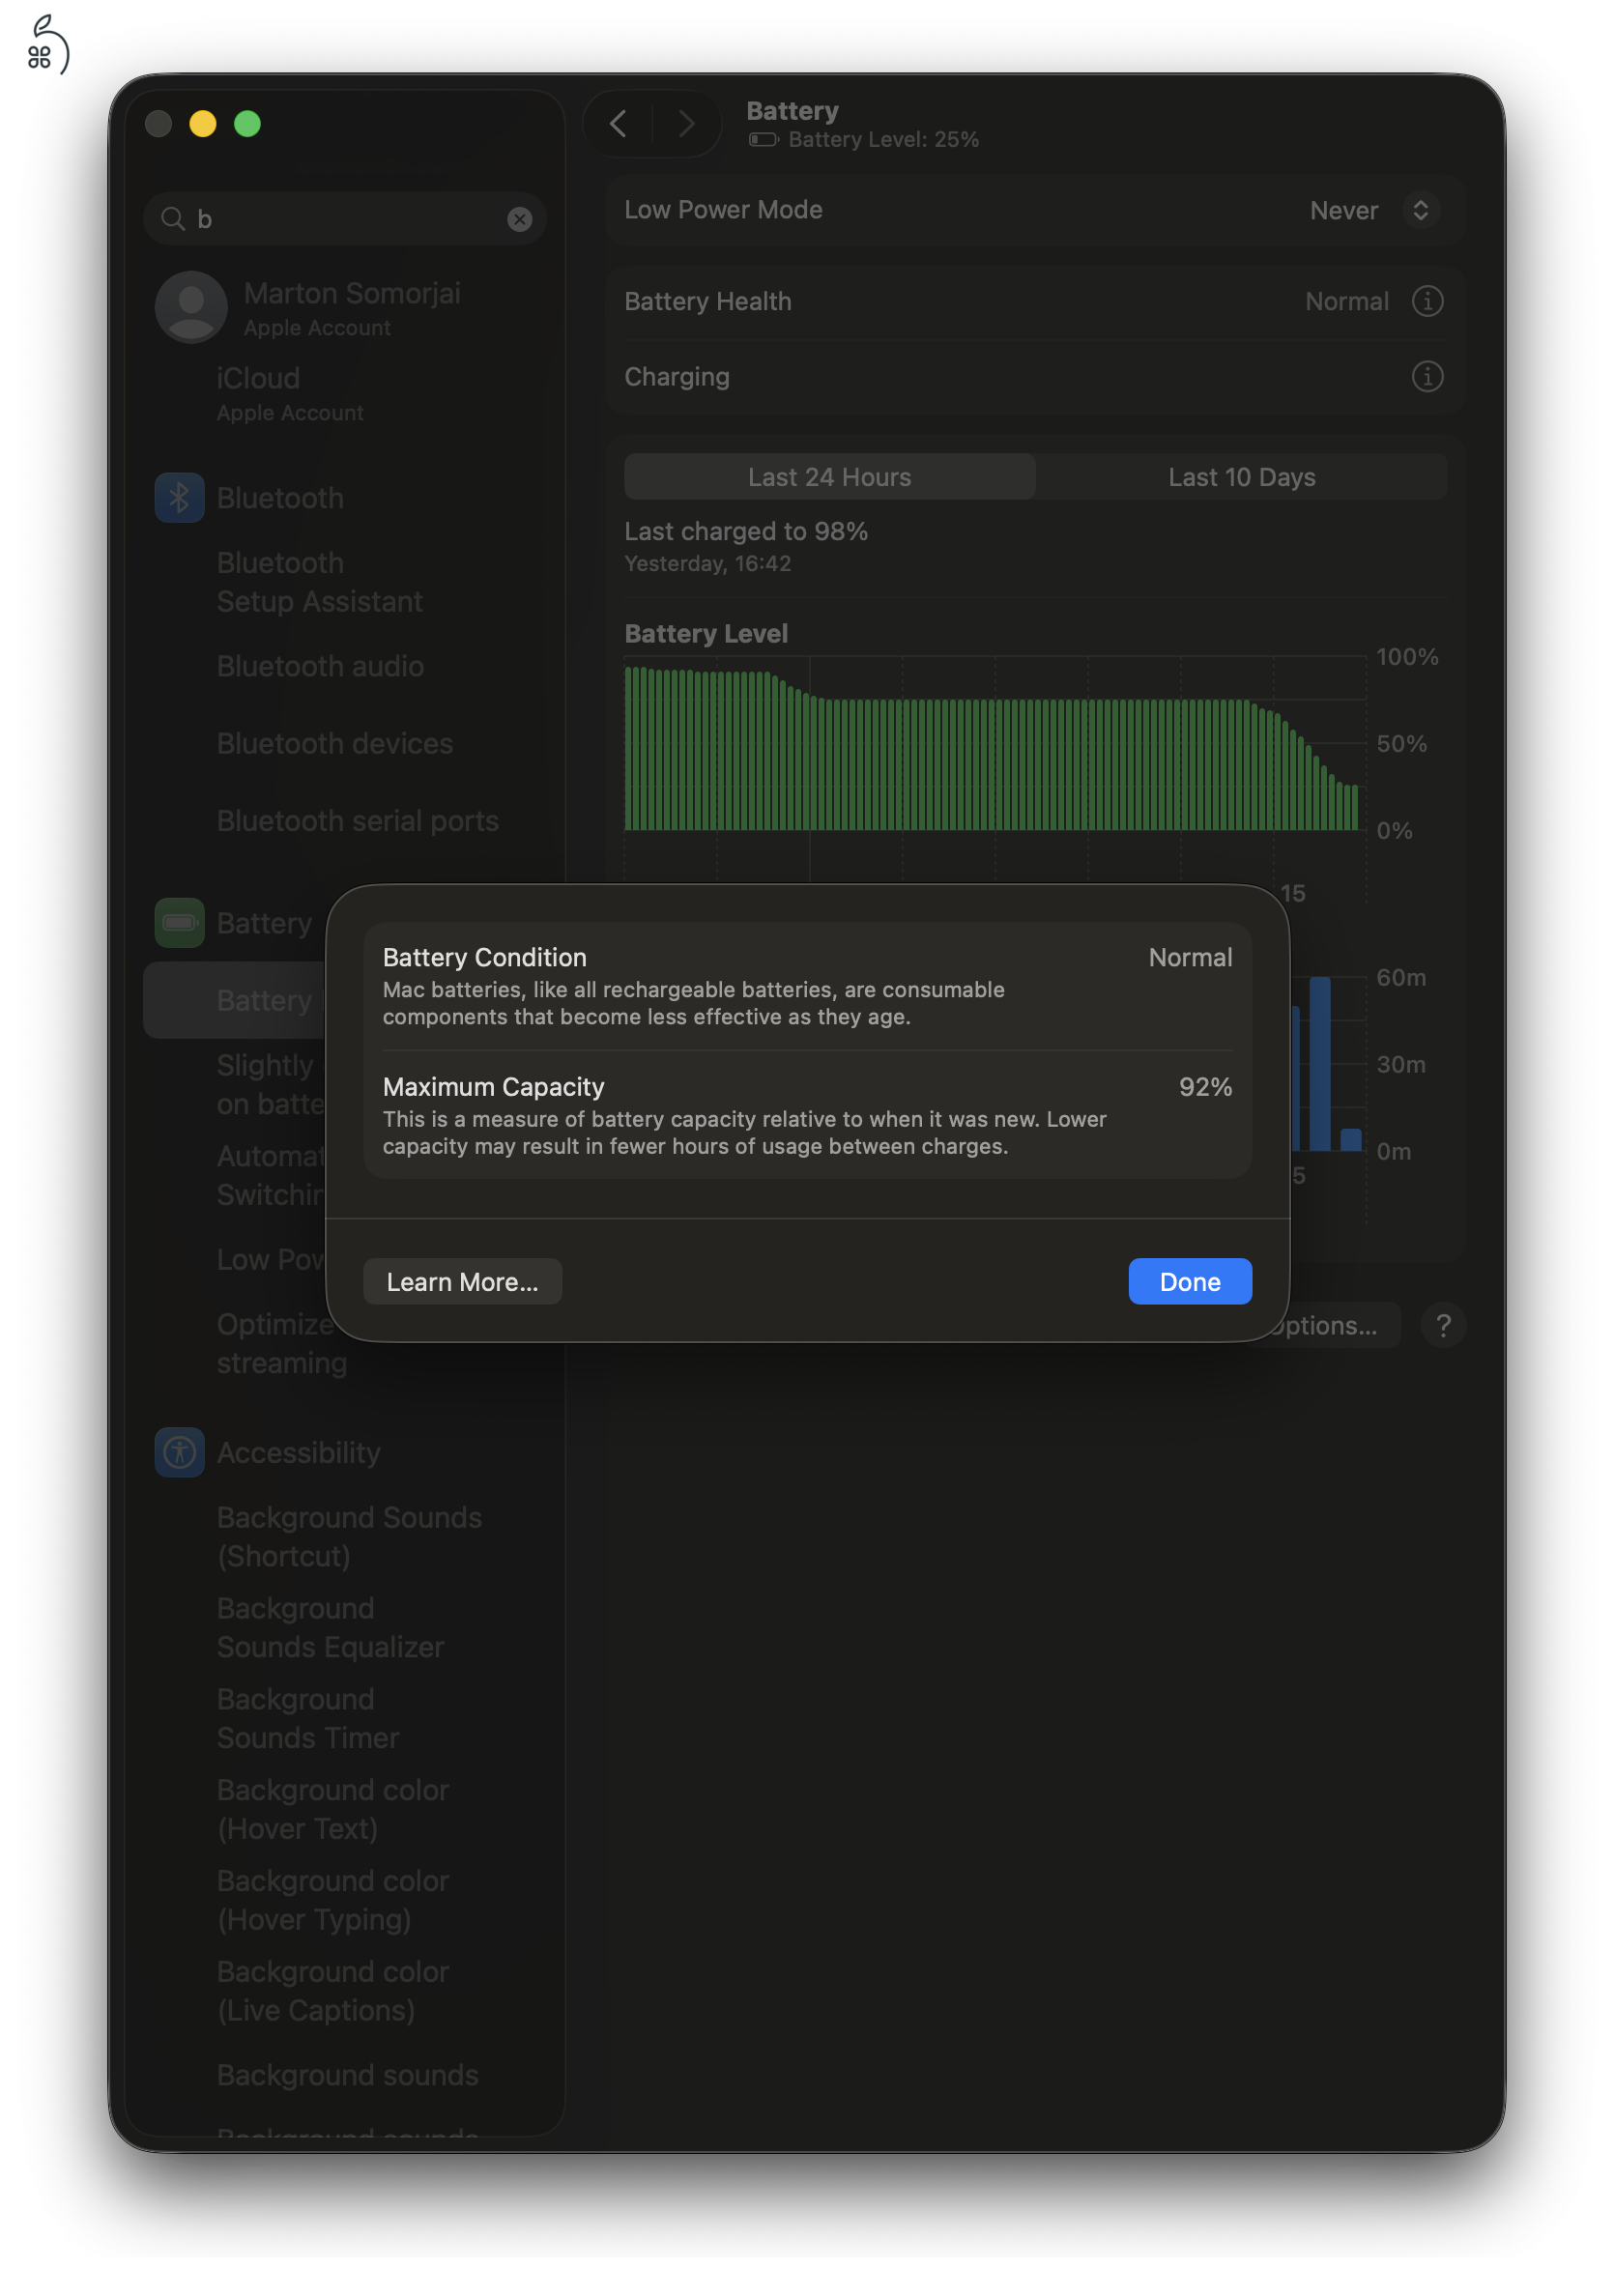Image resolution: width=1614 pixels, height=2296 pixels.
Task: Open Background Sounds Timer result
Action: coord(308,1718)
